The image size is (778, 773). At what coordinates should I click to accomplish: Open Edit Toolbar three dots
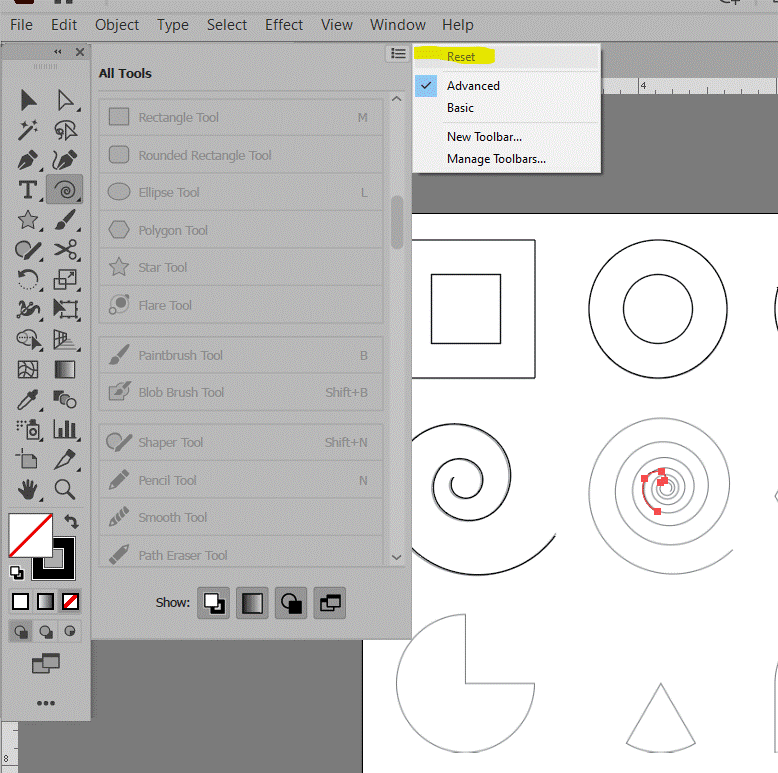[46, 703]
